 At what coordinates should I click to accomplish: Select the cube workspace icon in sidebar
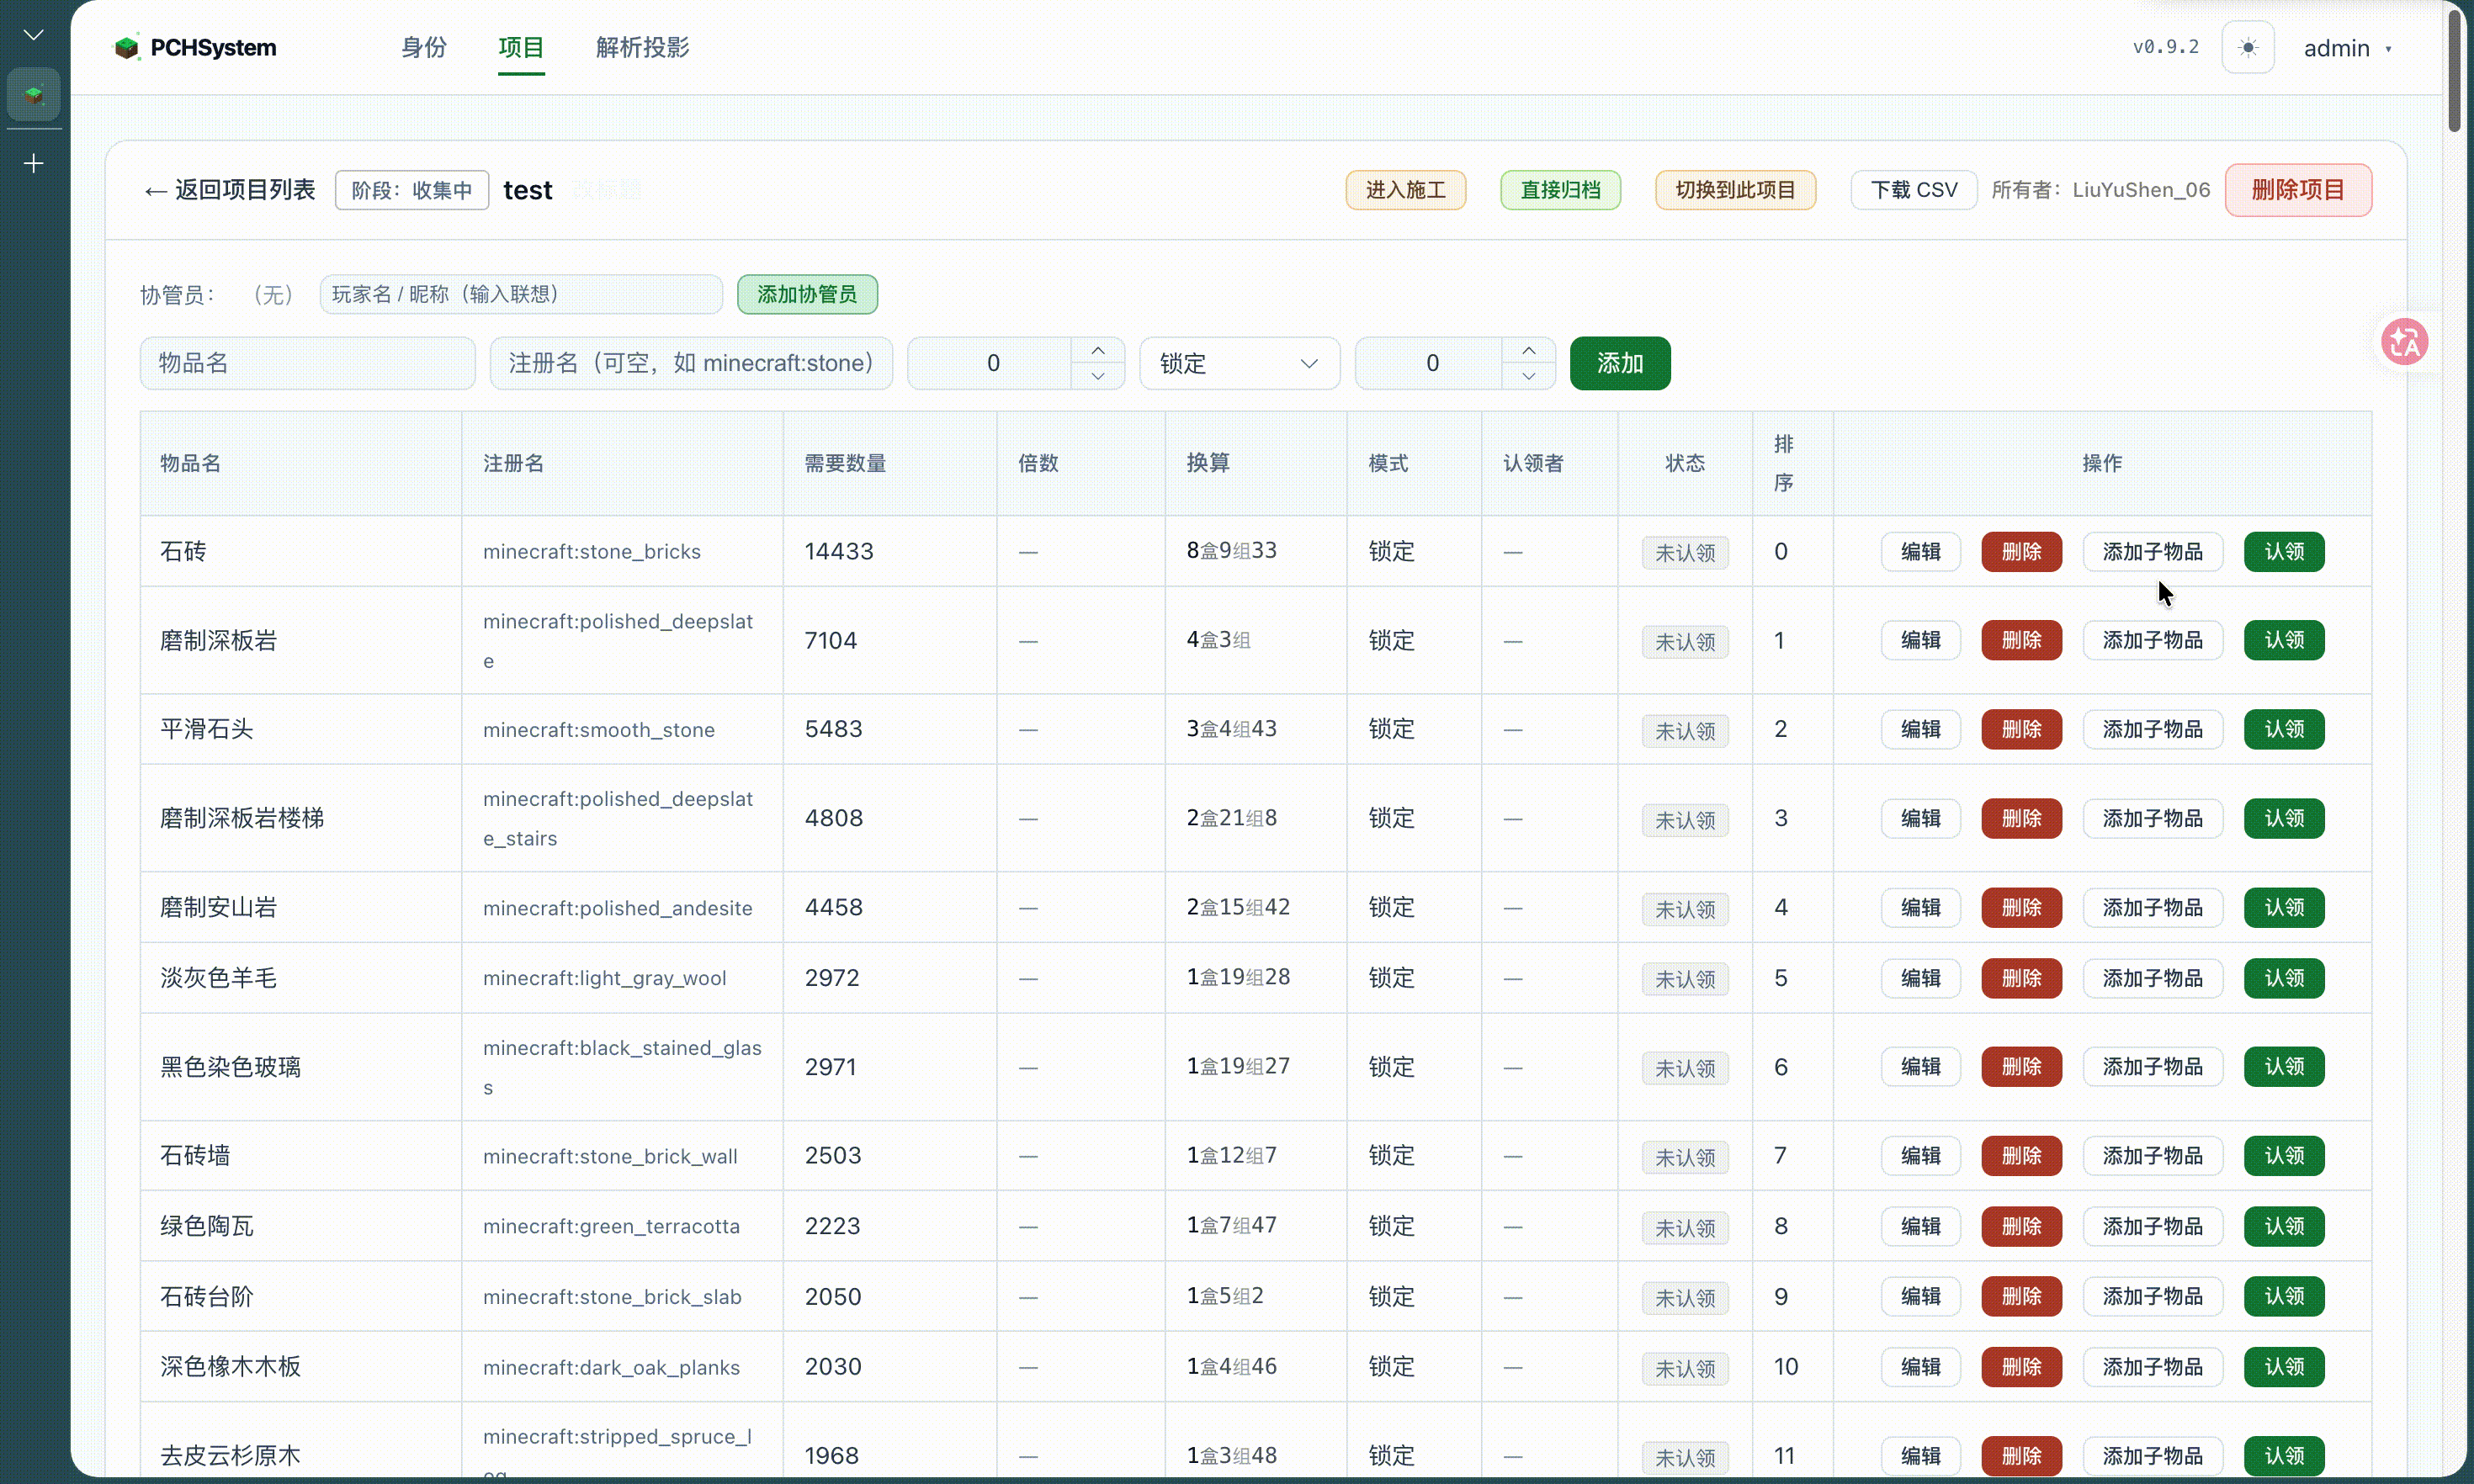coord(34,95)
